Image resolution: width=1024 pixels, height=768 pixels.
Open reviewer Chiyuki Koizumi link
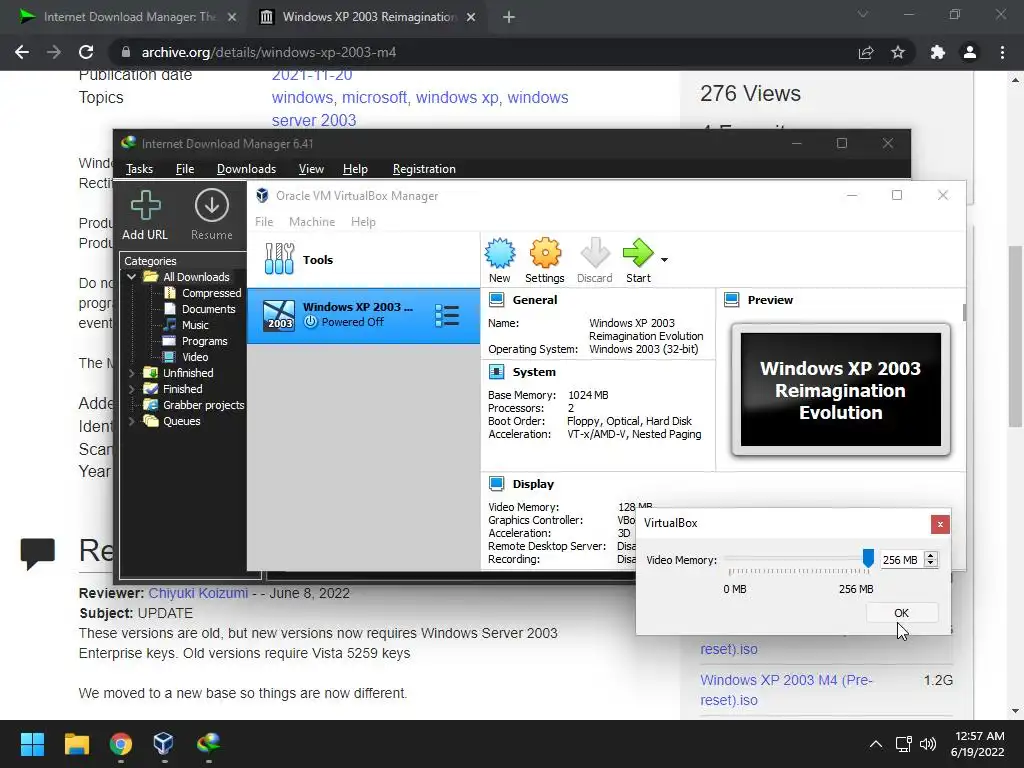click(x=198, y=593)
